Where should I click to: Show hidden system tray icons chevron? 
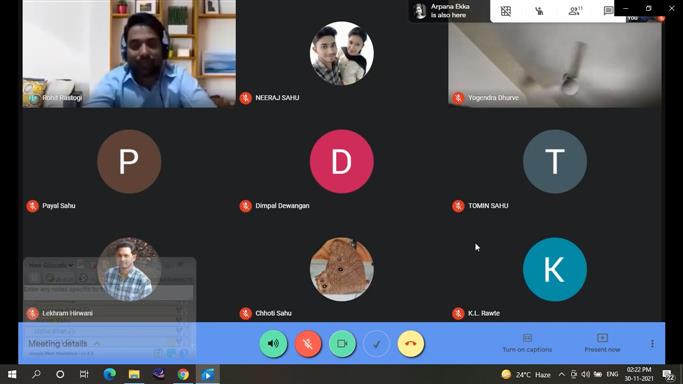[561, 374]
